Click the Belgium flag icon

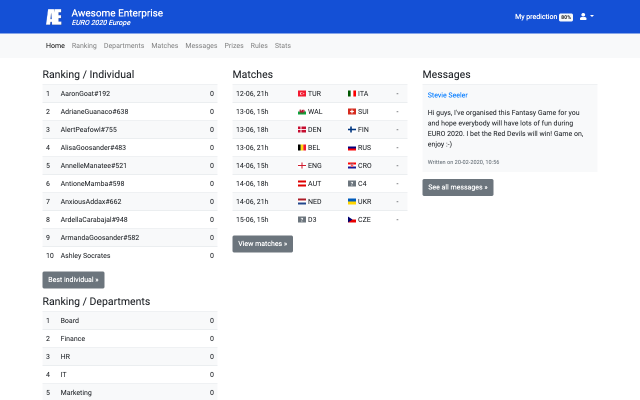tap(302, 147)
